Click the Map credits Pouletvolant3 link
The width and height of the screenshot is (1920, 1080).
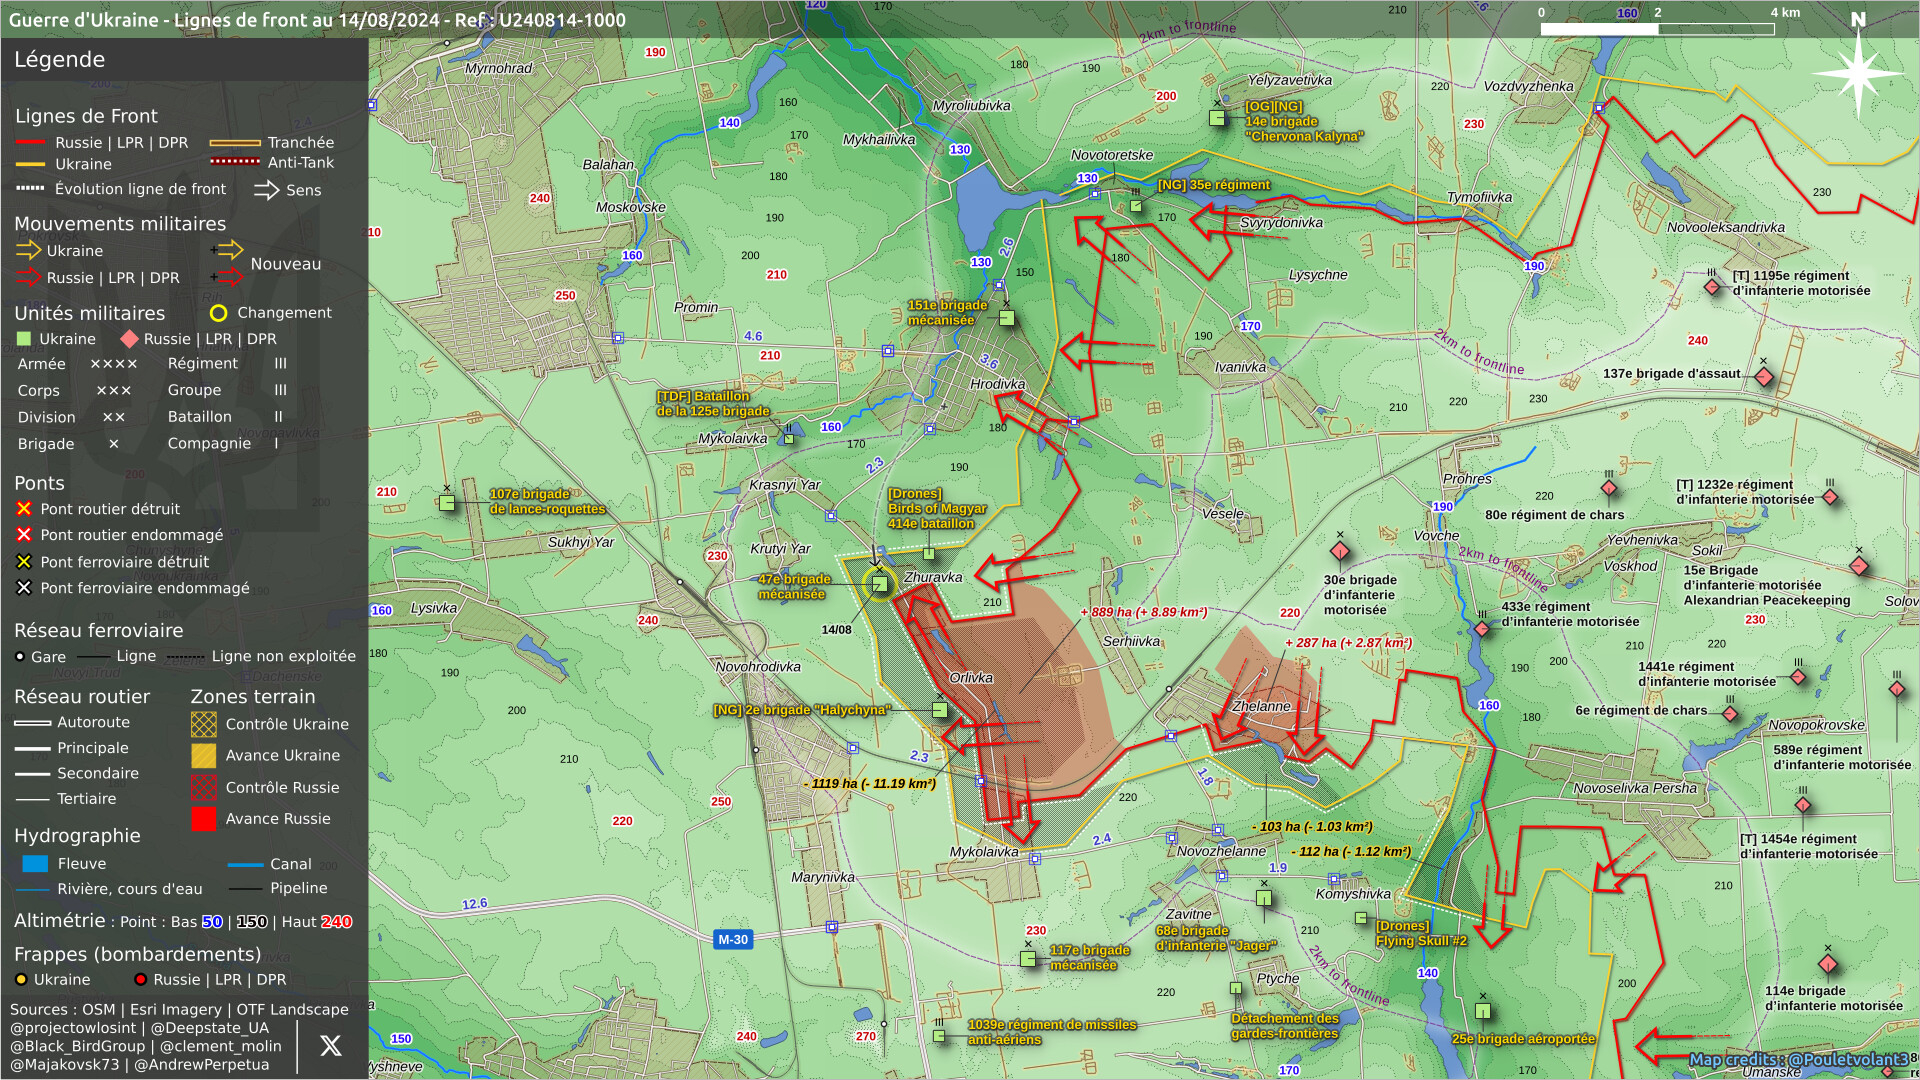(1798, 1060)
